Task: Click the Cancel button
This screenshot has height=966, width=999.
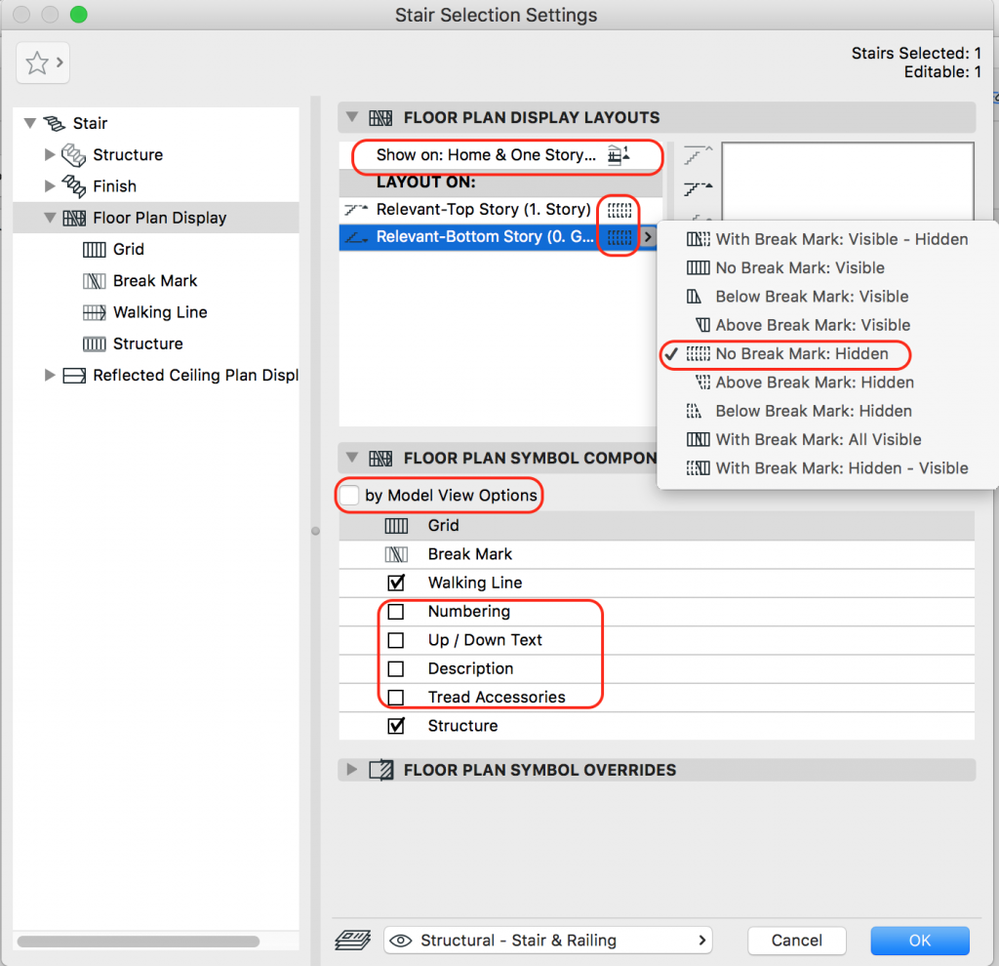Action: coord(796,941)
